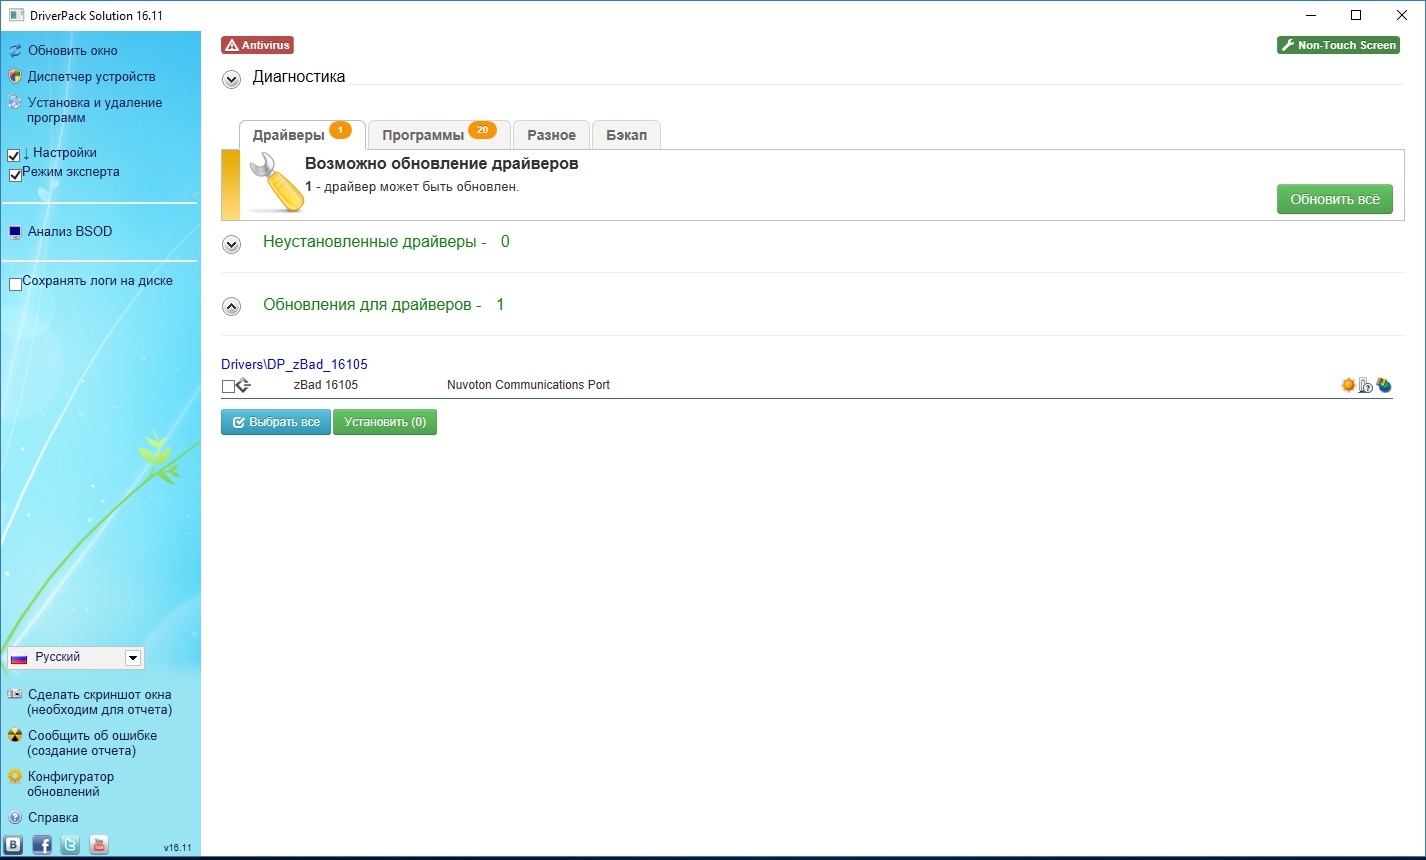Open the Бэкап tab
Image resolution: width=1426 pixels, height=860 pixels.
[626, 135]
